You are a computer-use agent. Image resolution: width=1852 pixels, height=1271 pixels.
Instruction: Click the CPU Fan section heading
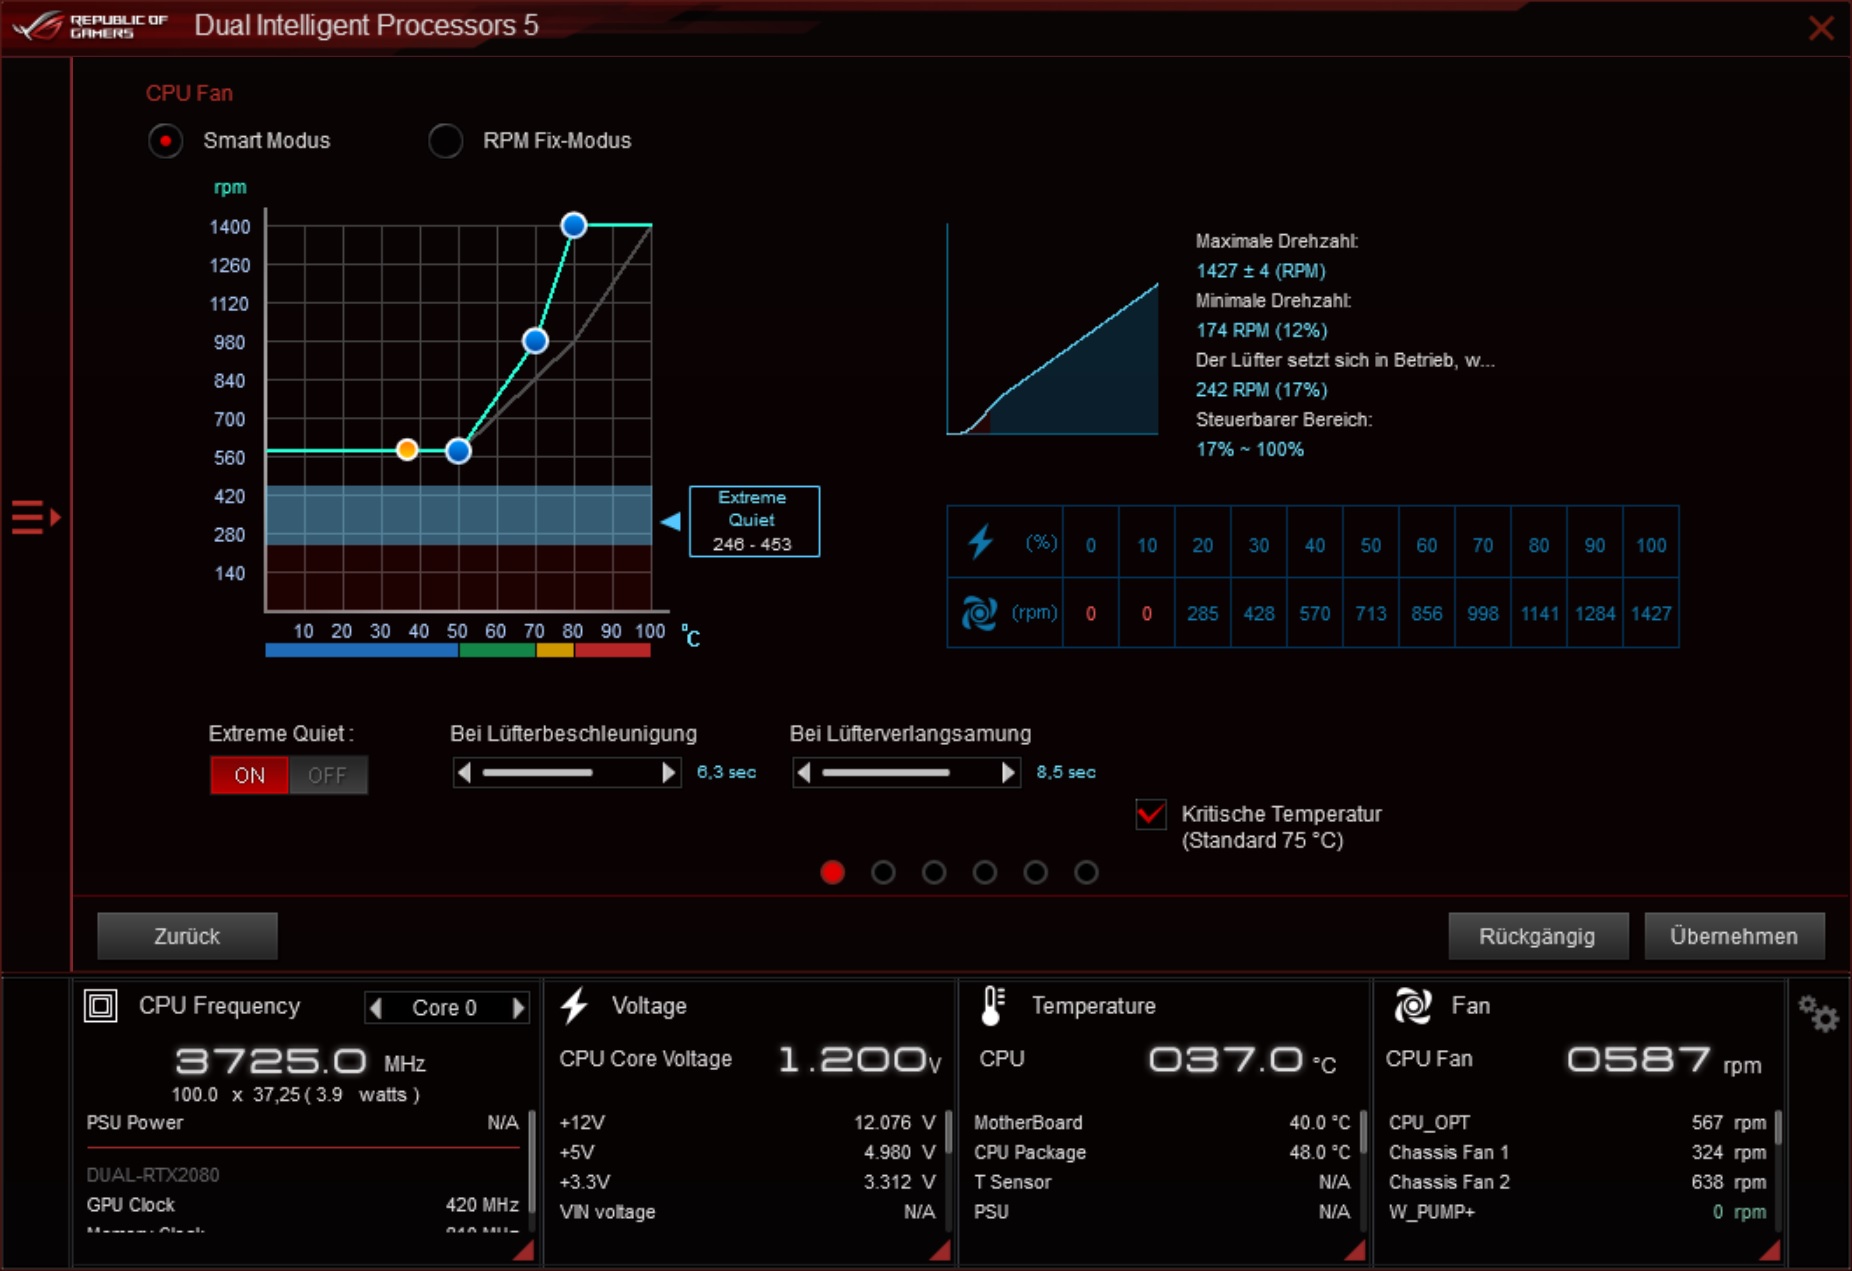click(x=189, y=93)
